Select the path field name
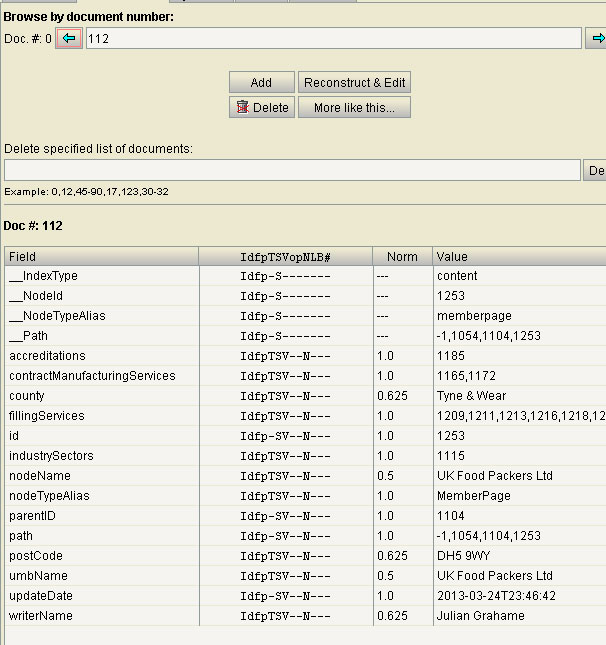Screen dimensions: 606x645 pyautogui.click(x=21, y=536)
